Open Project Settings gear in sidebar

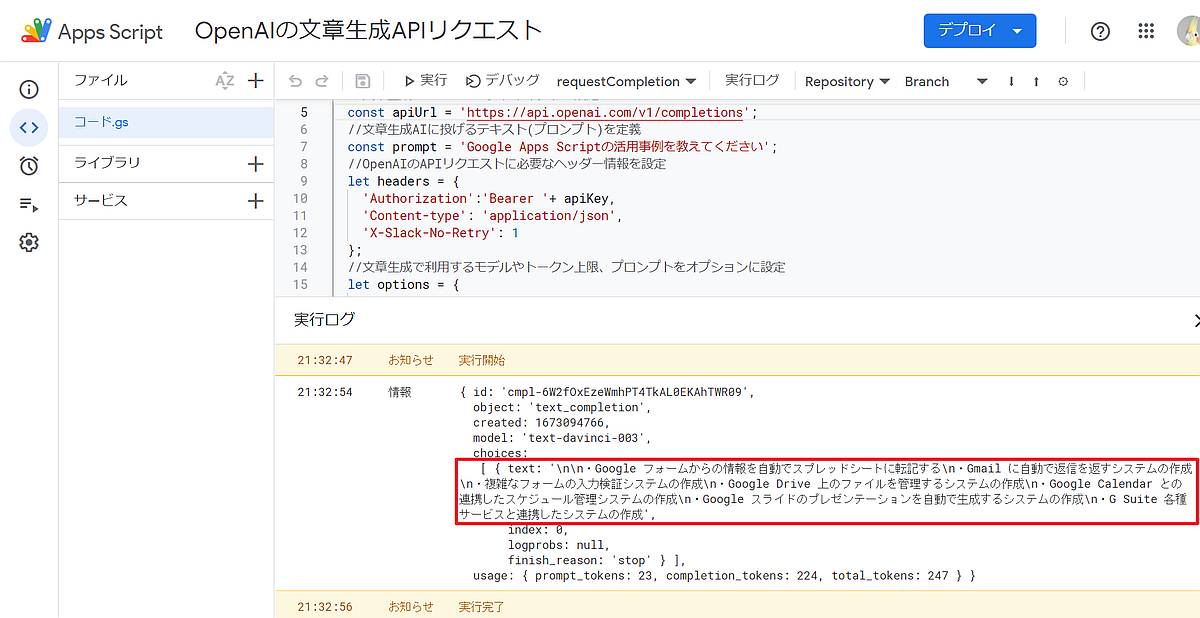(x=29, y=241)
